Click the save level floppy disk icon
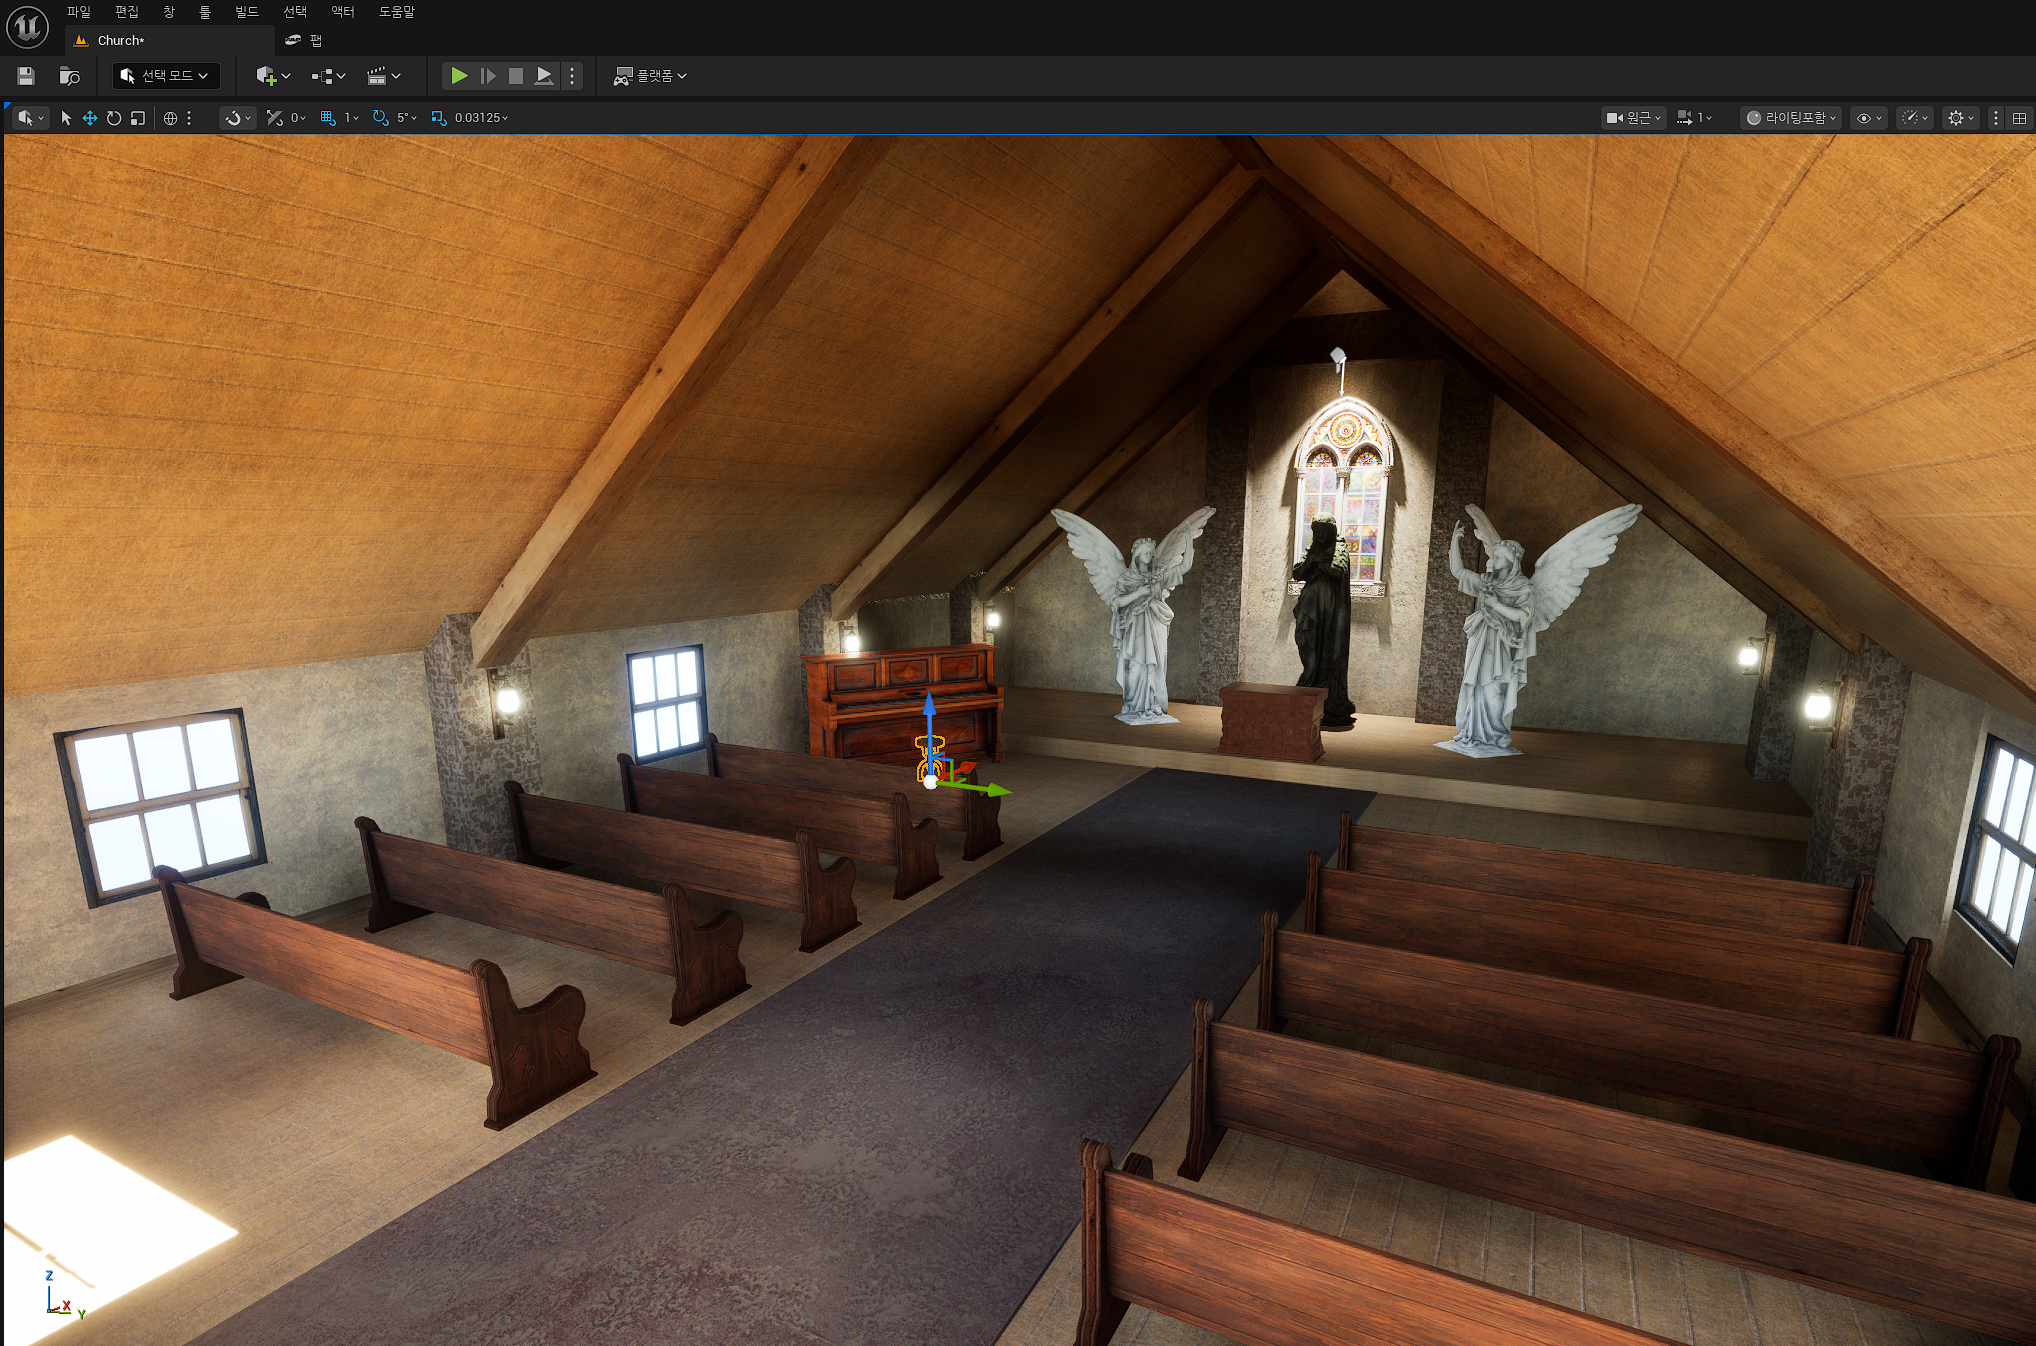Viewport: 2036px width, 1346px height. (x=26, y=76)
